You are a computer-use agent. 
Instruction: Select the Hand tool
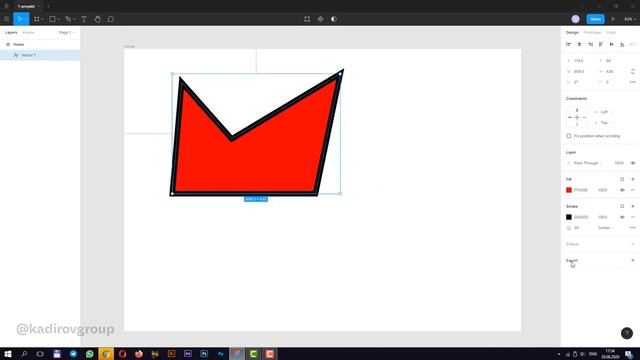97,19
